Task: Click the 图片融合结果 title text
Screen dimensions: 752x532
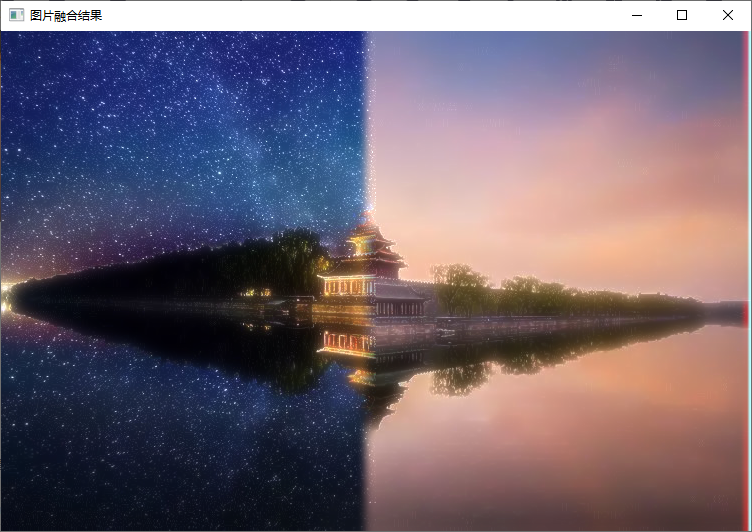Action: coord(66,15)
